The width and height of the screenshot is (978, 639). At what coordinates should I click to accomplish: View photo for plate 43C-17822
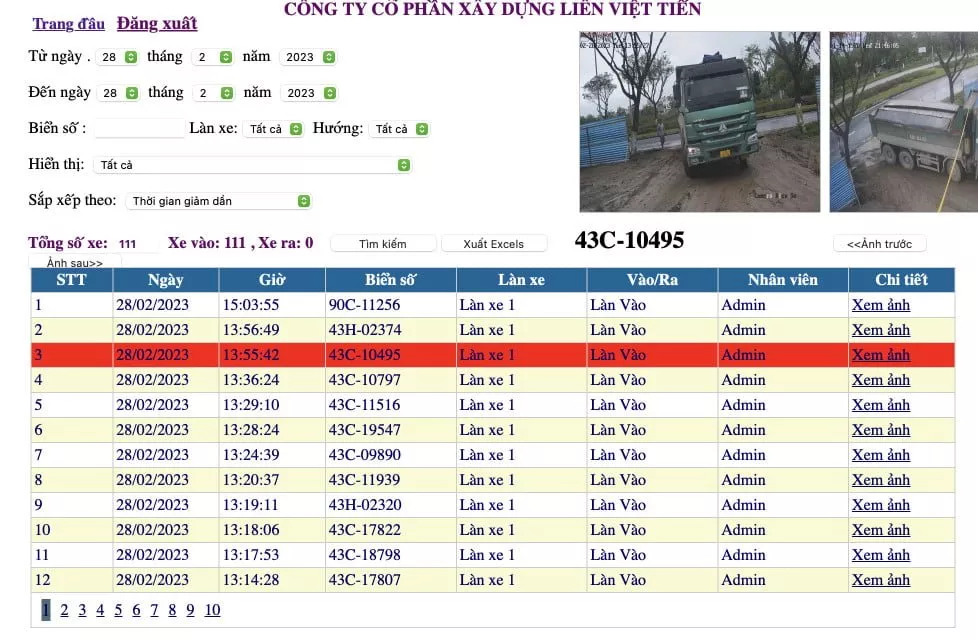point(881,530)
